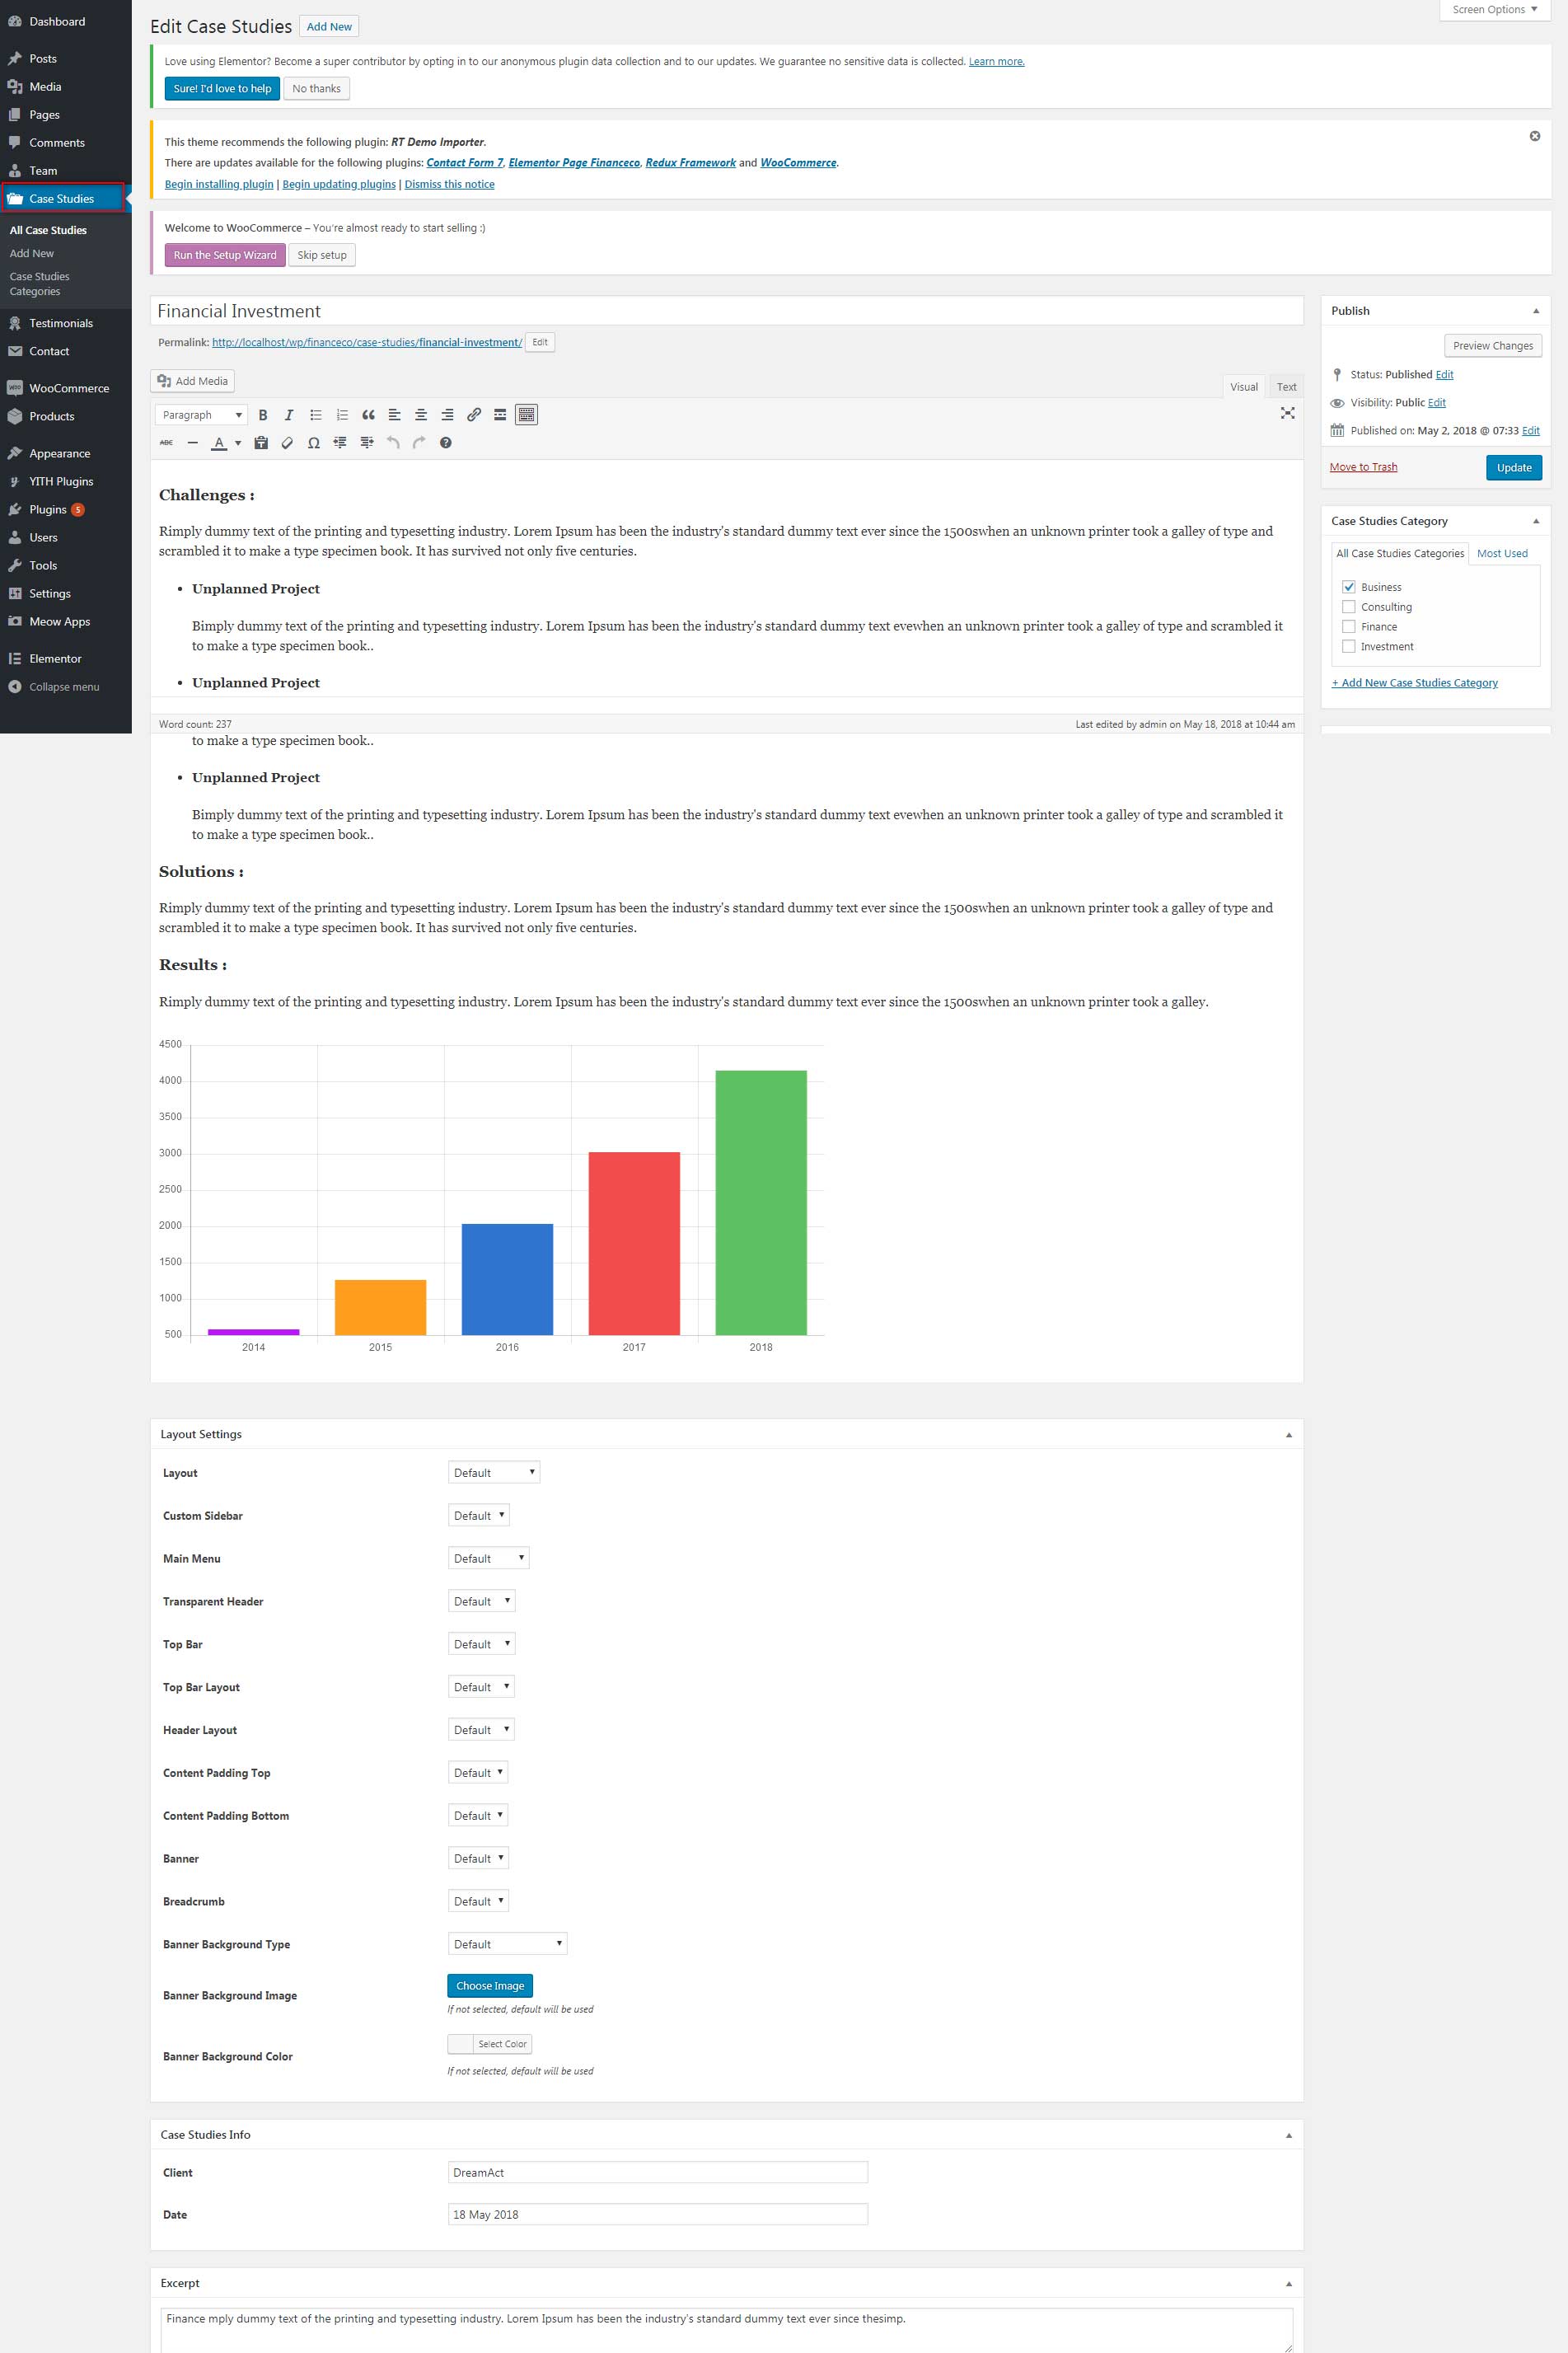
Task: Uncheck the Business category
Action: (x=1349, y=587)
